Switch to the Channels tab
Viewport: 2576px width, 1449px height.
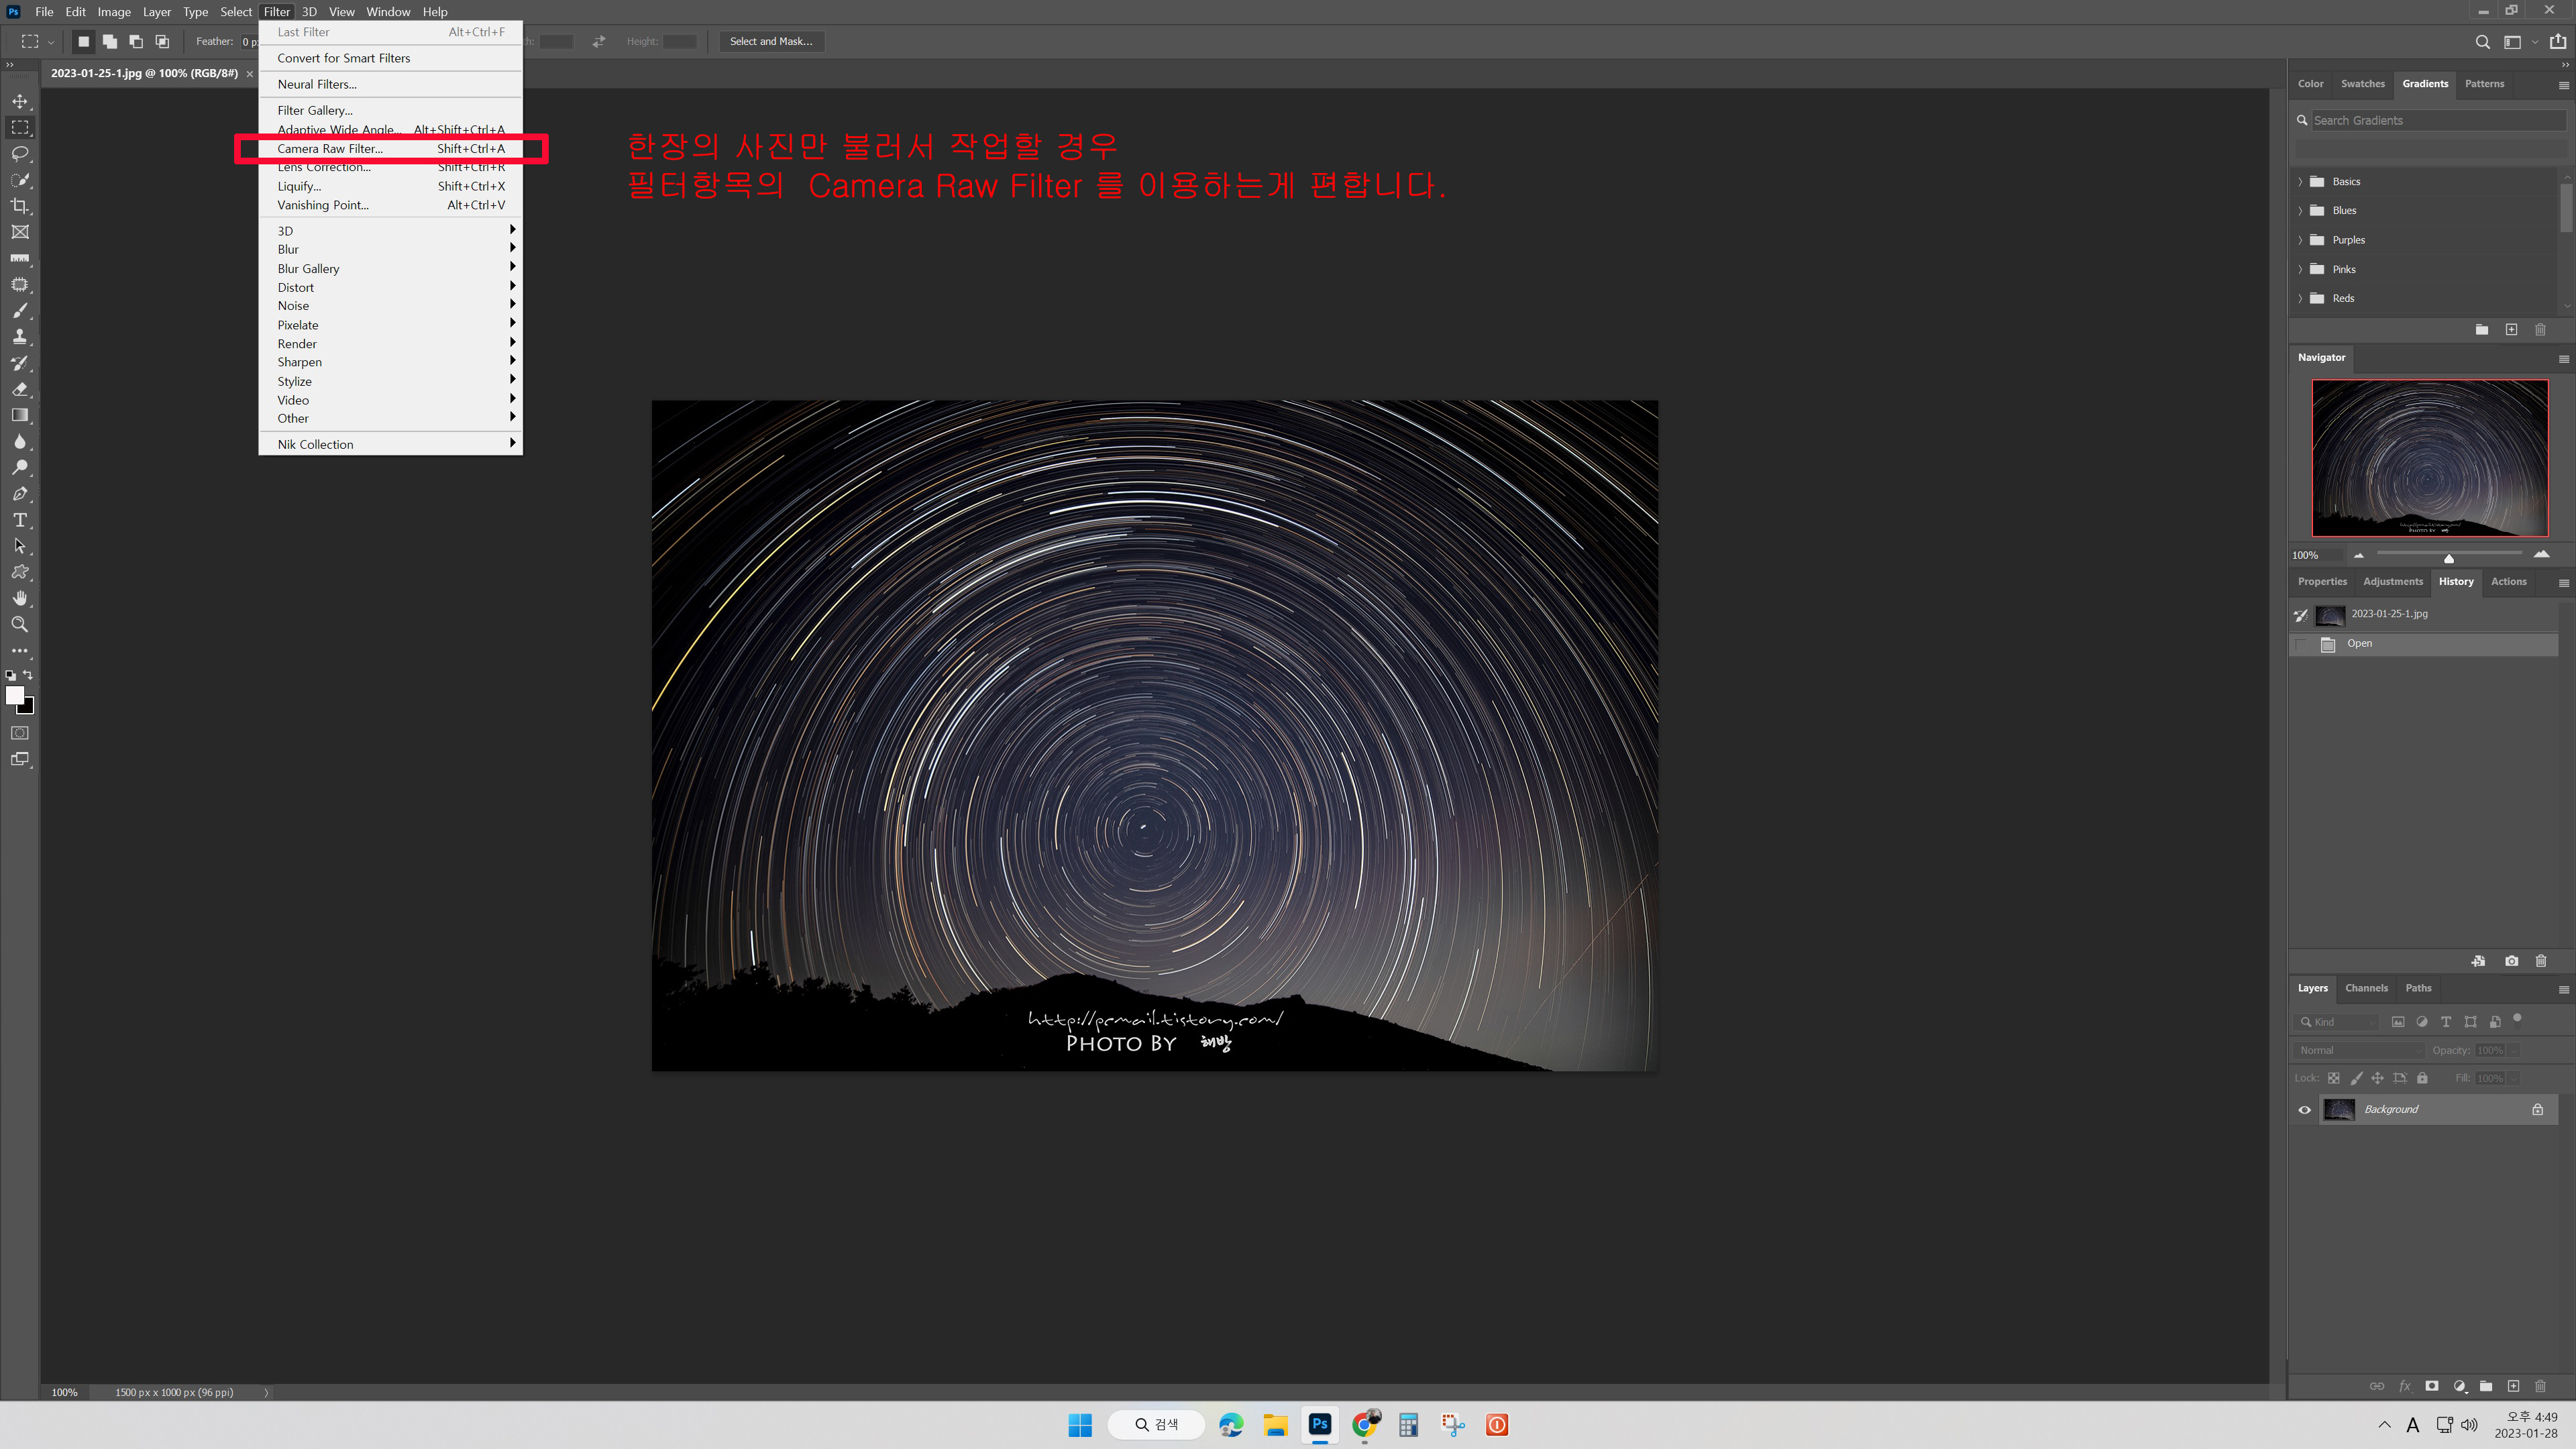2366,988
